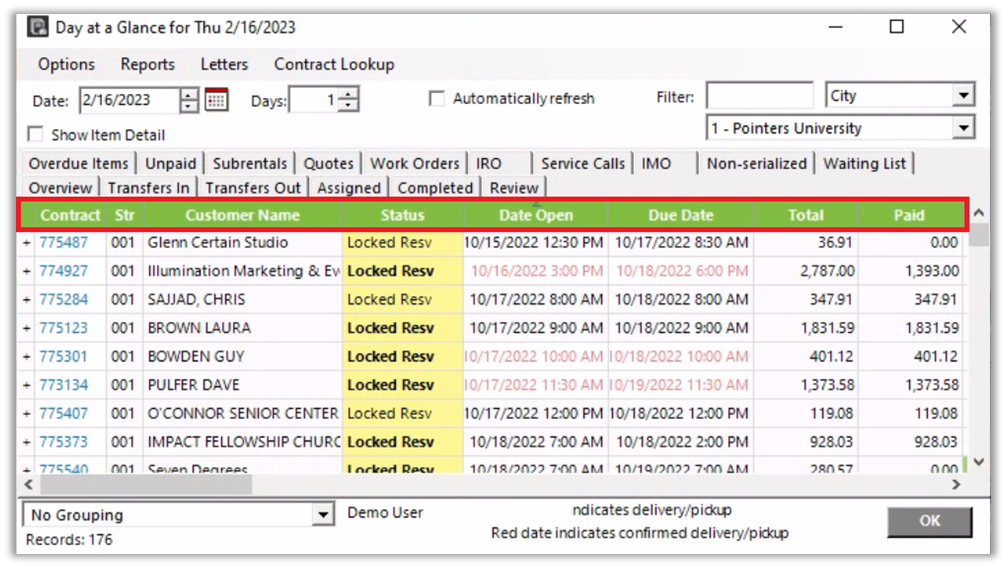The image size is (1007, 568).
Task: Switch to the Work Orders tab
Action: (414, 163)
